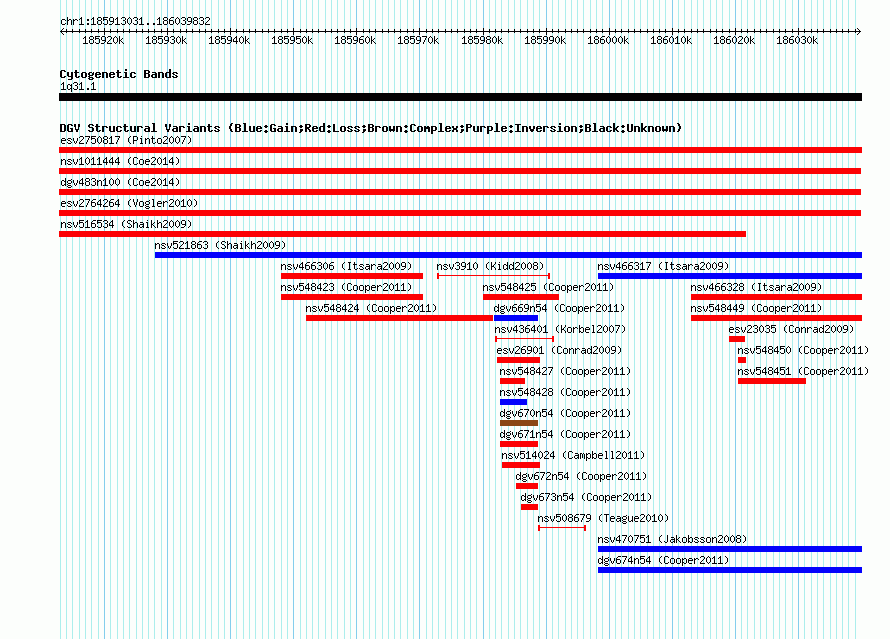
Task: Click the ruler's left end arrow
Action: 62,31
